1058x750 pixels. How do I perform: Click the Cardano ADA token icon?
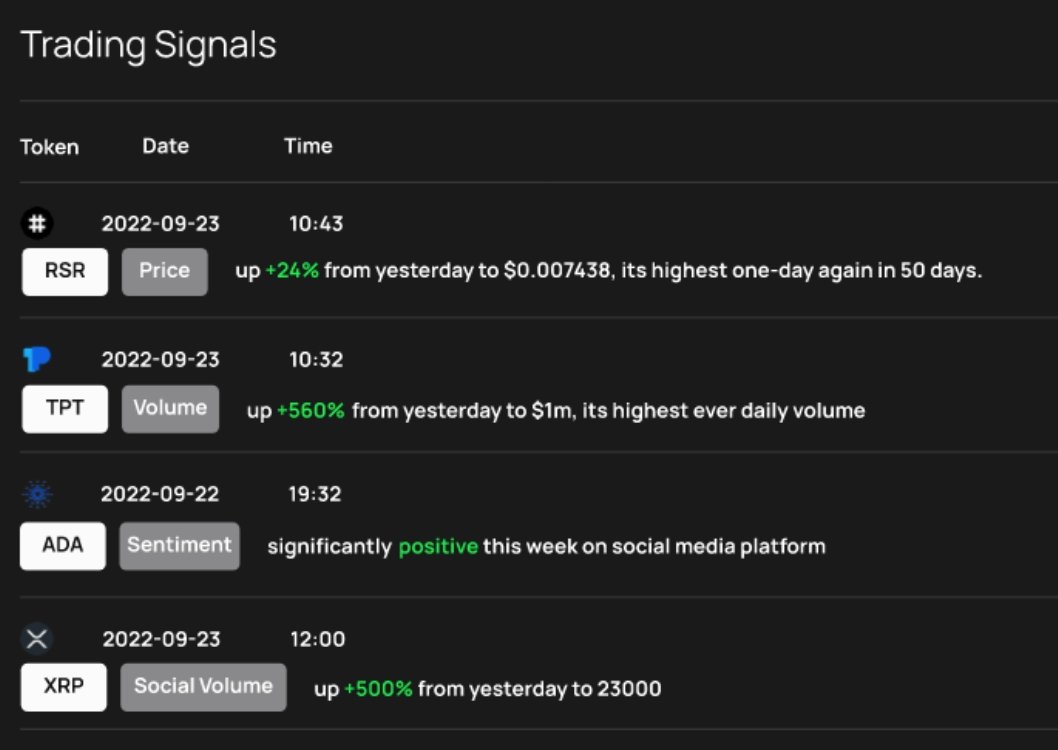[x=37, y=494]
